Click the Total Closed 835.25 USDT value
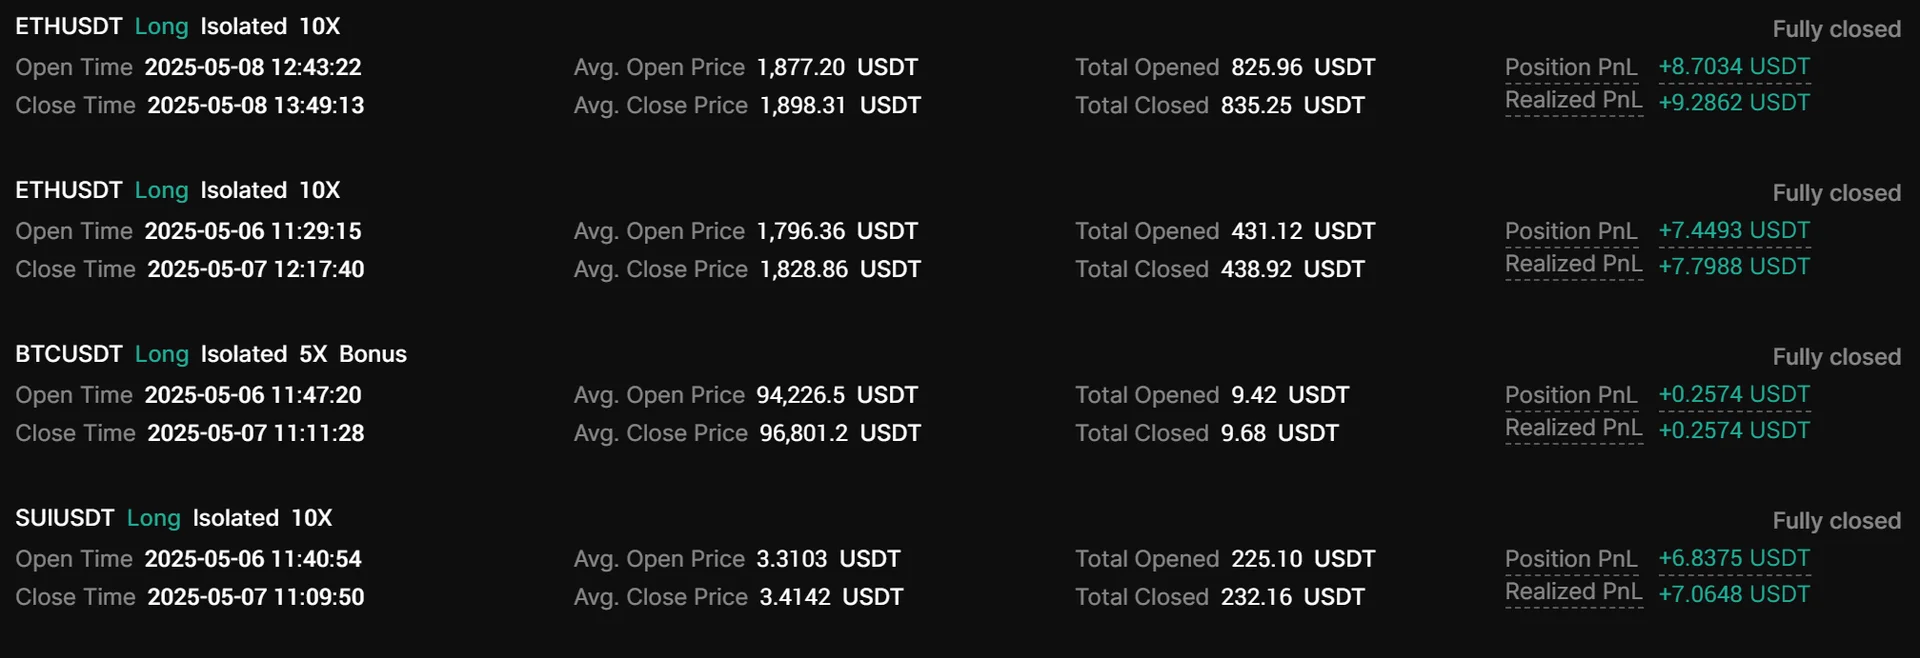This screenshot has width=1920, height=658. (1292, 106)
